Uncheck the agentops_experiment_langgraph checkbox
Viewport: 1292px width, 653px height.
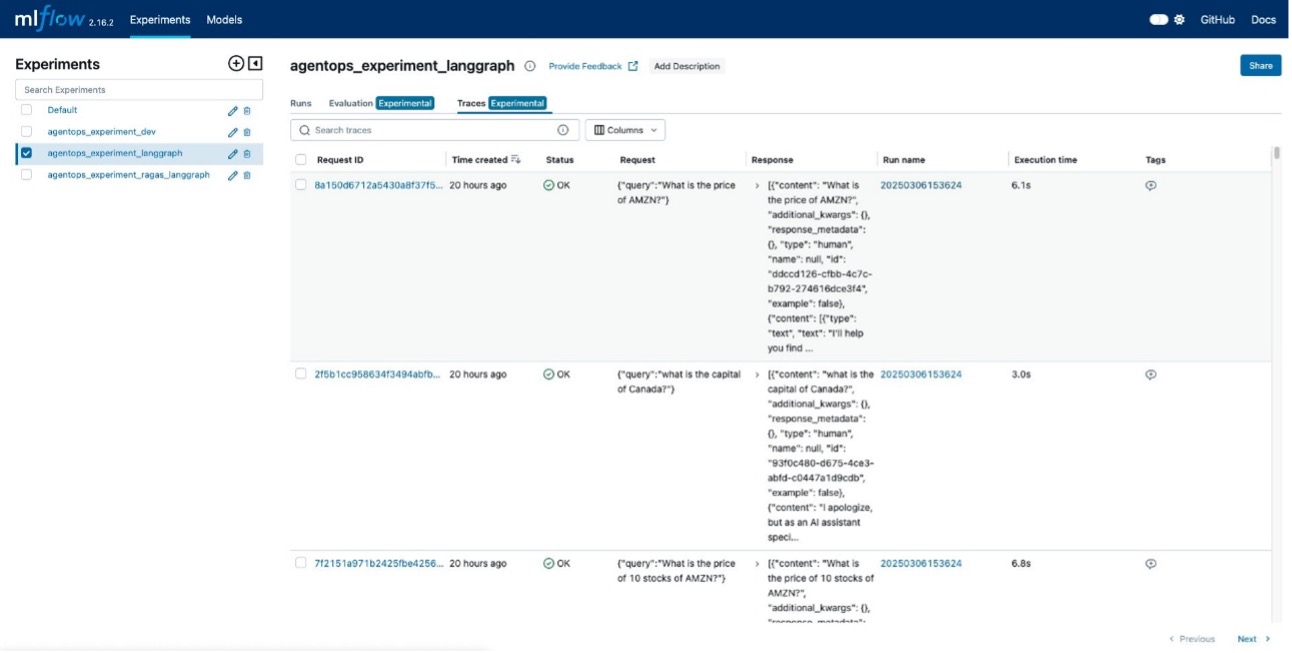(x=27, y=153)
